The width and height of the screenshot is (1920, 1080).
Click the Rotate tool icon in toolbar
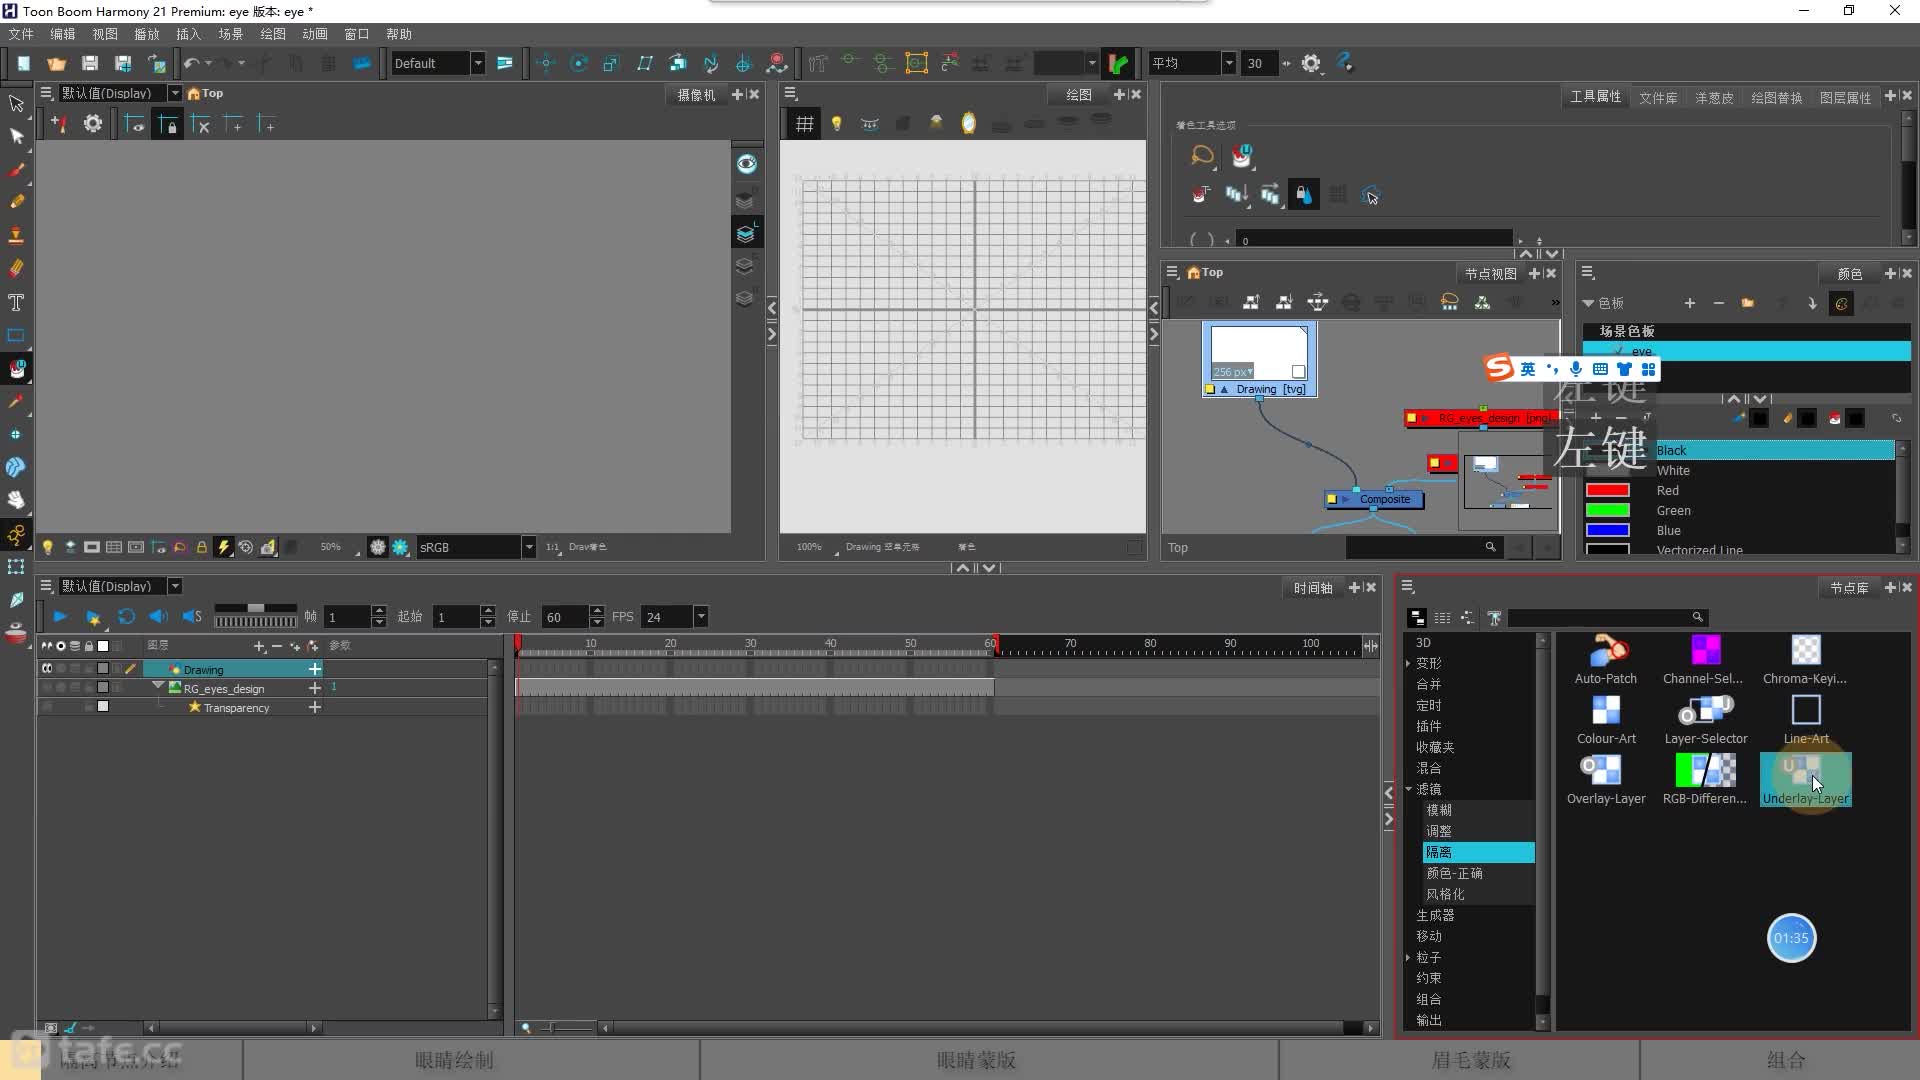(578, 63)
